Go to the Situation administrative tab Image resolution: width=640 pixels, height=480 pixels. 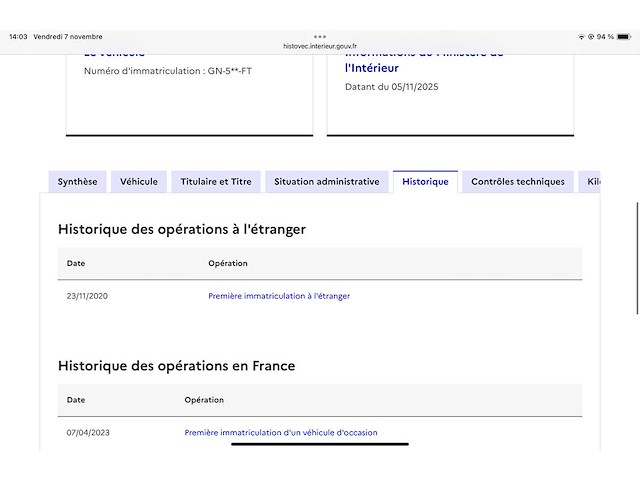tap(327, 182)
